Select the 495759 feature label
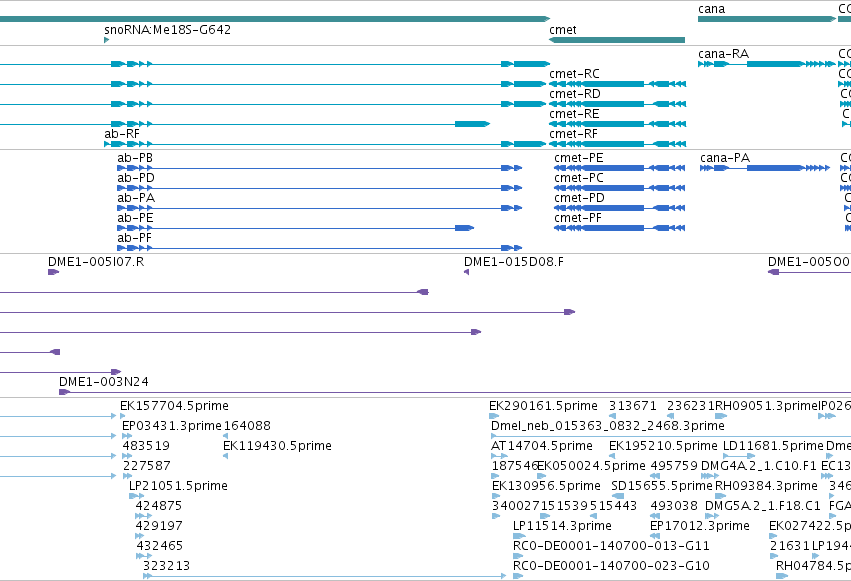Screen dimensions: 851x581 (674, 465)
